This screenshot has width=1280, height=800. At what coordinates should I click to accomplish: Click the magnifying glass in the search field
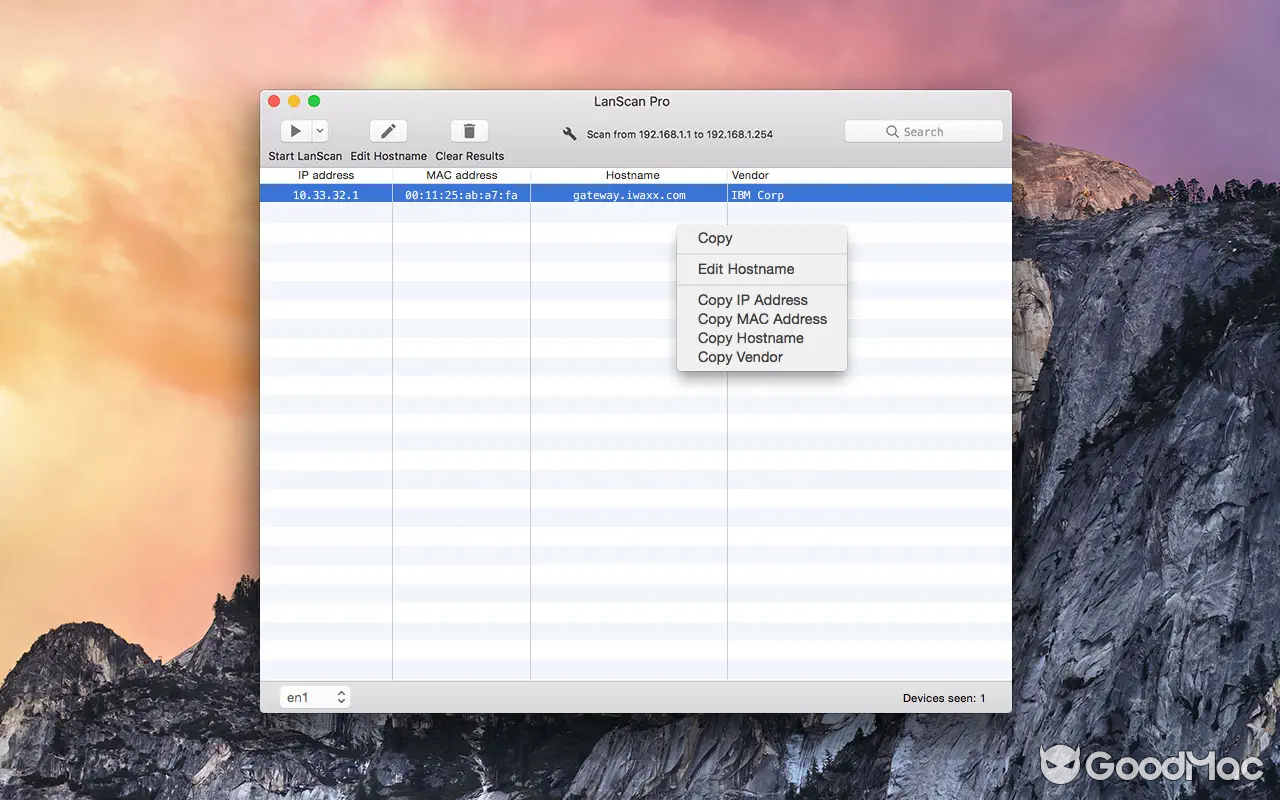pyautogui.click(x=892, y=131)
